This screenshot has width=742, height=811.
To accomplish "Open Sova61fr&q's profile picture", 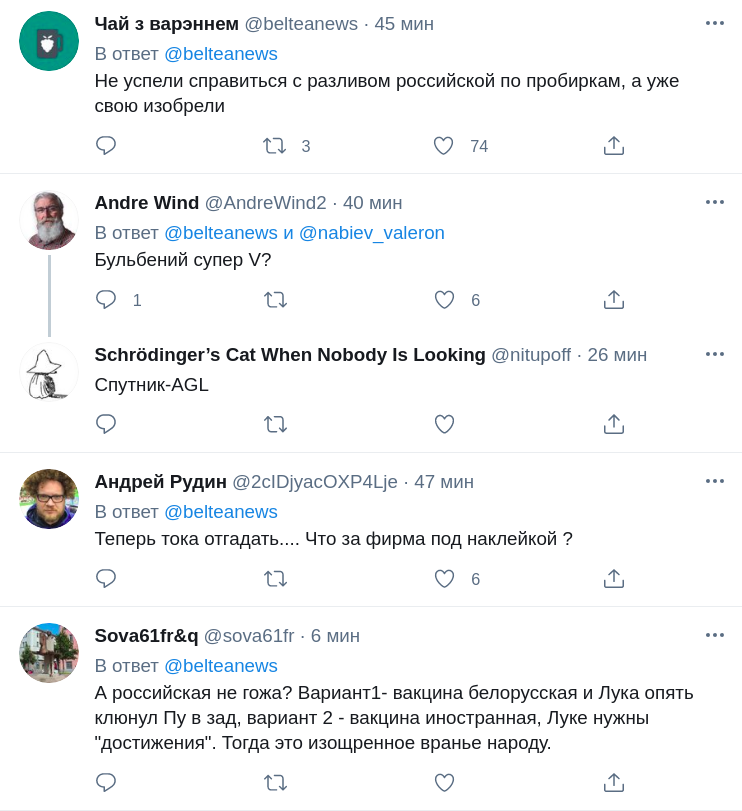I will [x=49, y=653].
